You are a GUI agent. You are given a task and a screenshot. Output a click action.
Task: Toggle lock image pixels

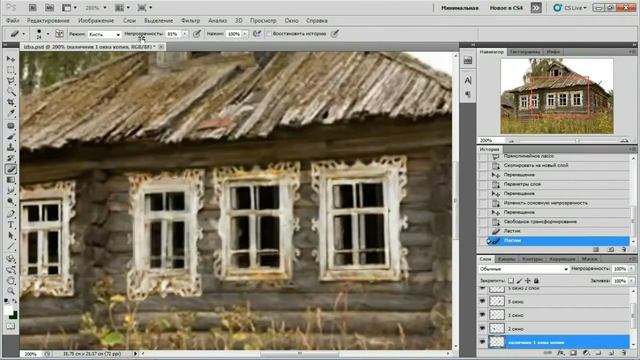click(519, 281)
